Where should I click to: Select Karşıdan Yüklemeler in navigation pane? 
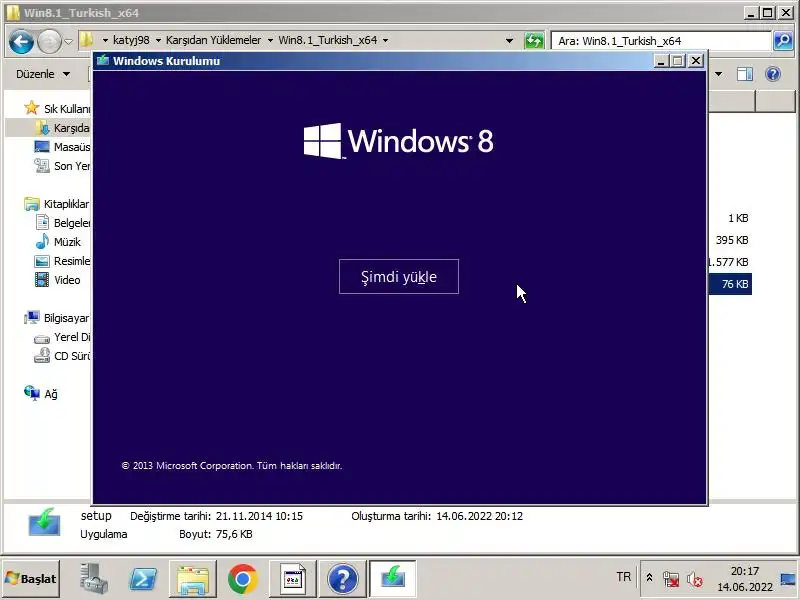click(64, 128)
